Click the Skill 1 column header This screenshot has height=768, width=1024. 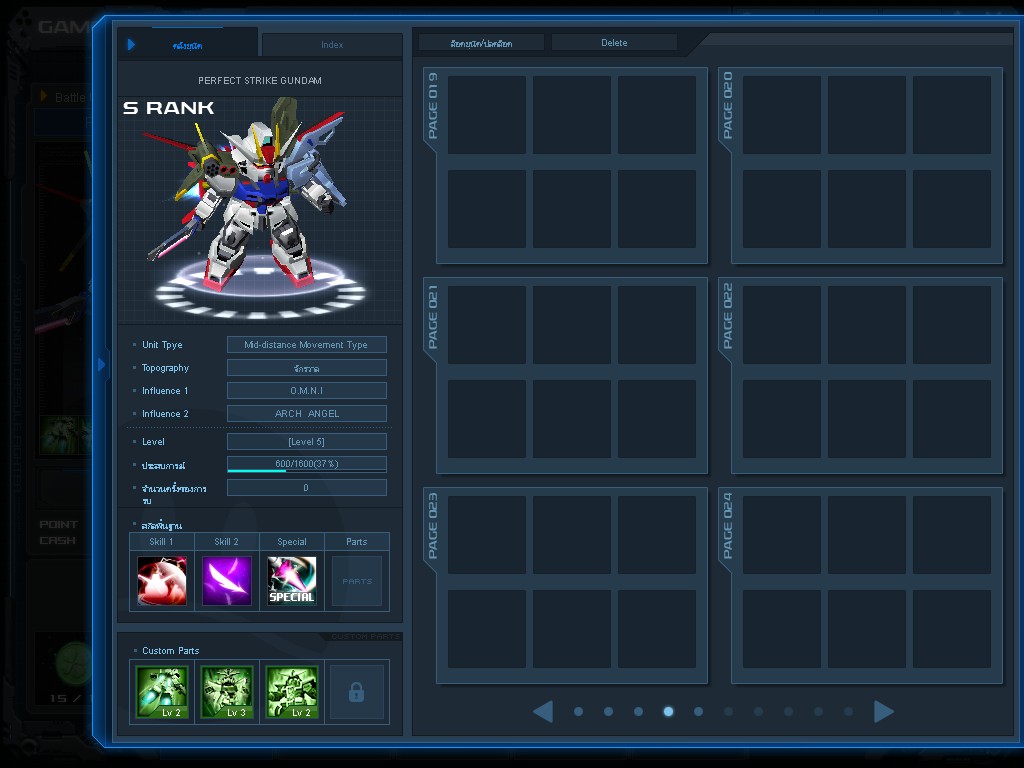[x=161, y=541]
